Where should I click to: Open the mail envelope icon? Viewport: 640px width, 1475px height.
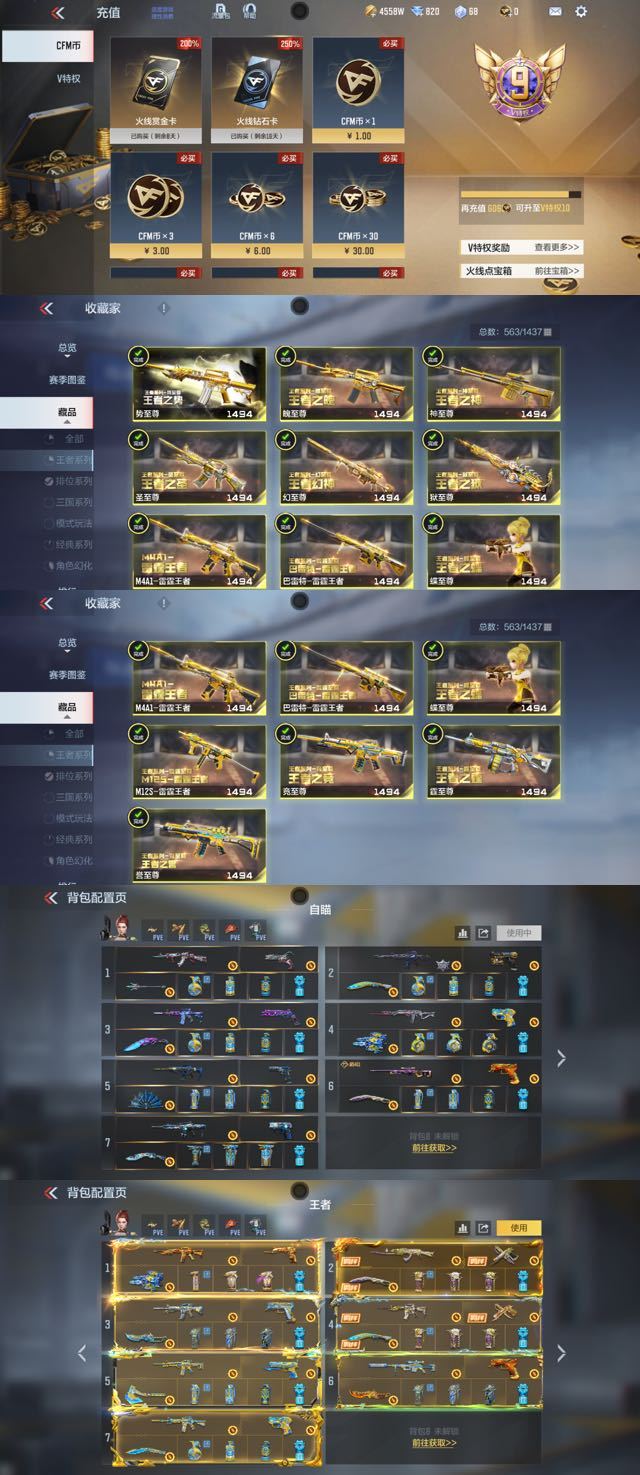(x=555, y=12)
